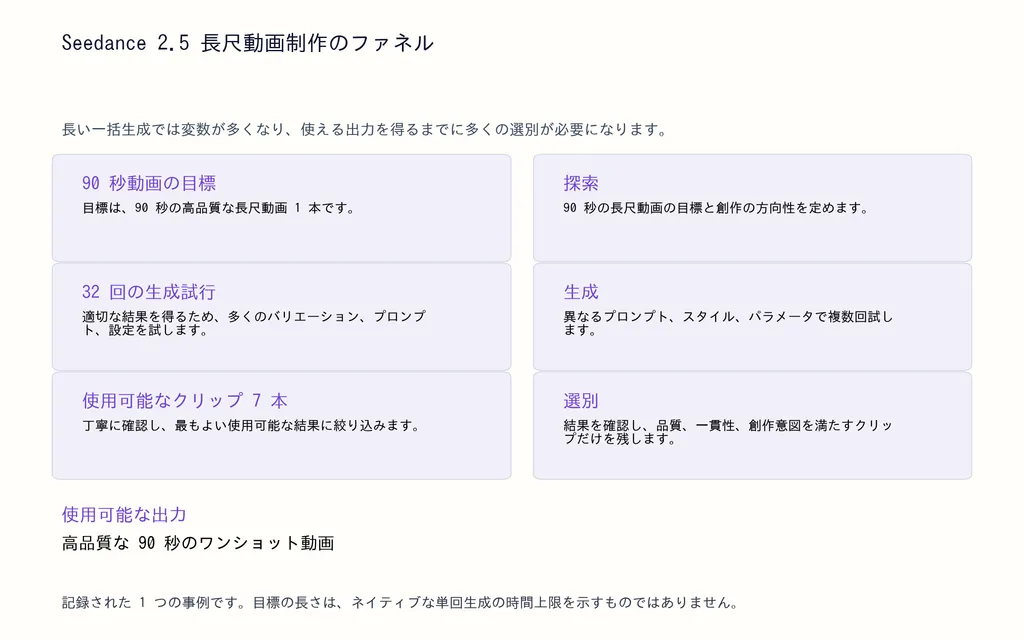Select the '90 秒動画の目標' card heading
Viewport: 1024px width, 640px height.
coord(149,183)
